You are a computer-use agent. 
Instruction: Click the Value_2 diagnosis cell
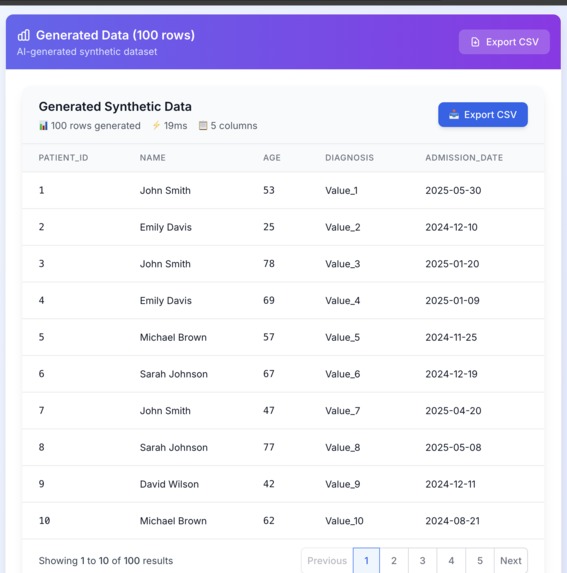343,227
